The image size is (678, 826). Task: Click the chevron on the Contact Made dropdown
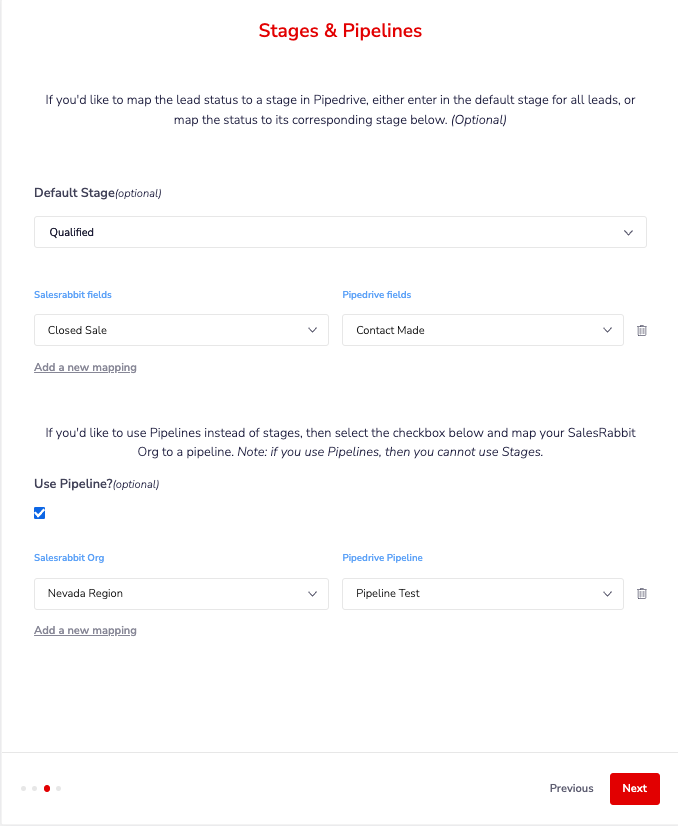click(x=607, y=330)
